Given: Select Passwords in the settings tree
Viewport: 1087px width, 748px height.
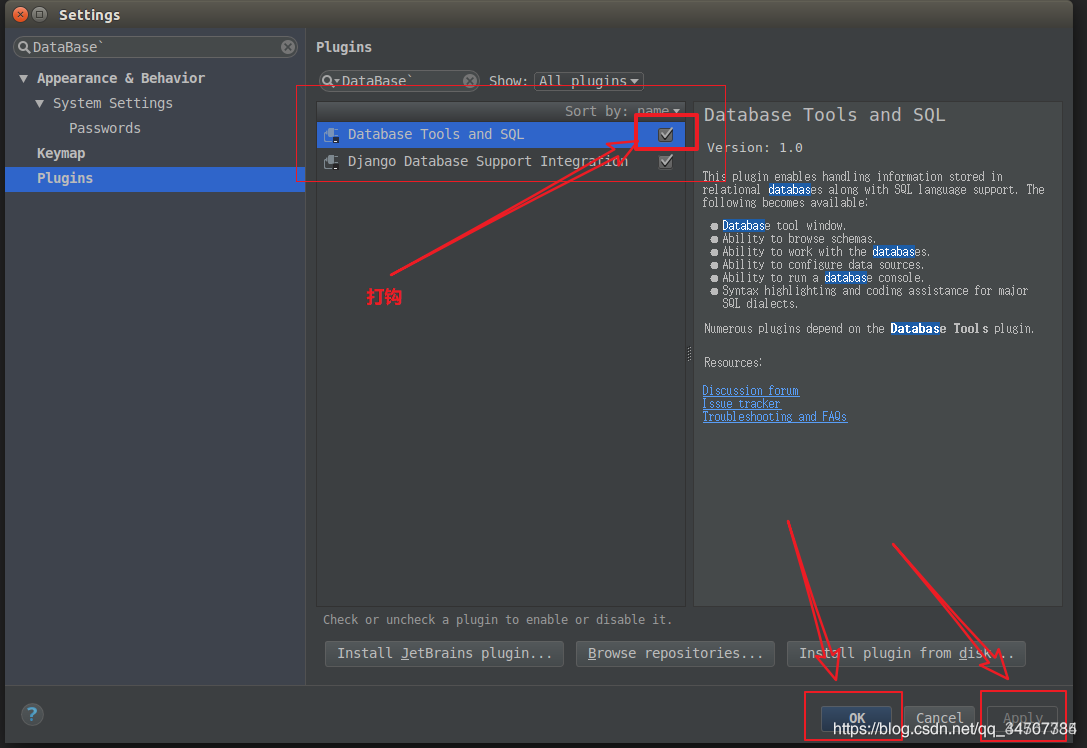Looking at the screenshot, I should pos(105,128).
